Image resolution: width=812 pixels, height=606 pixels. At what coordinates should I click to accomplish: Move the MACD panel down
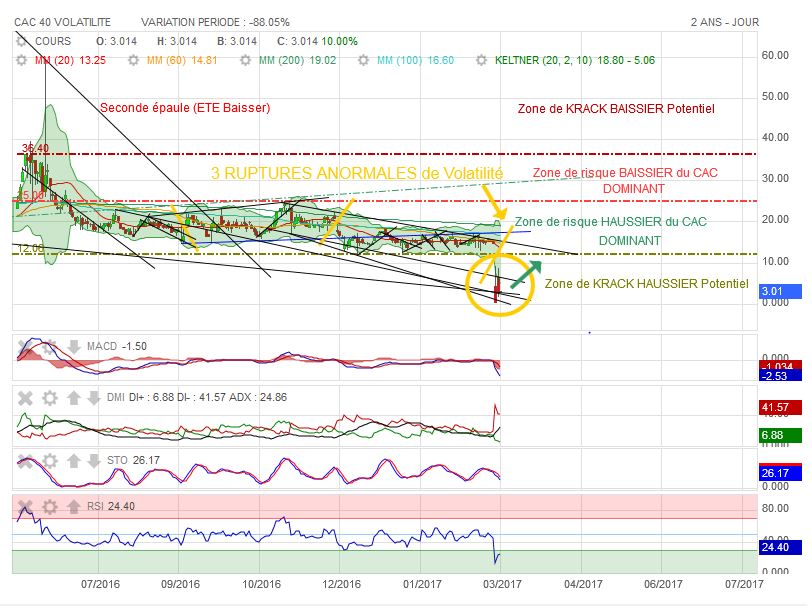(74, 346)
